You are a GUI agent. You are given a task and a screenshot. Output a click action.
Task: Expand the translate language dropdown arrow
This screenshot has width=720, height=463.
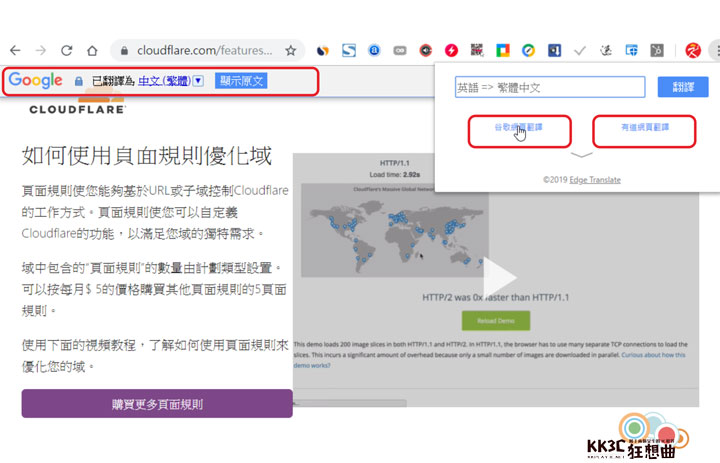tap(198, 81)
